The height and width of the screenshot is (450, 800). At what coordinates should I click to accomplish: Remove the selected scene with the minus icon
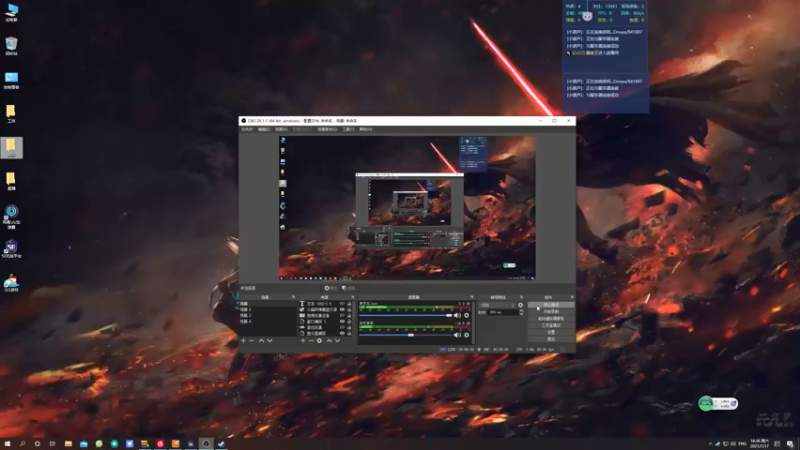[x=252, y=341]
